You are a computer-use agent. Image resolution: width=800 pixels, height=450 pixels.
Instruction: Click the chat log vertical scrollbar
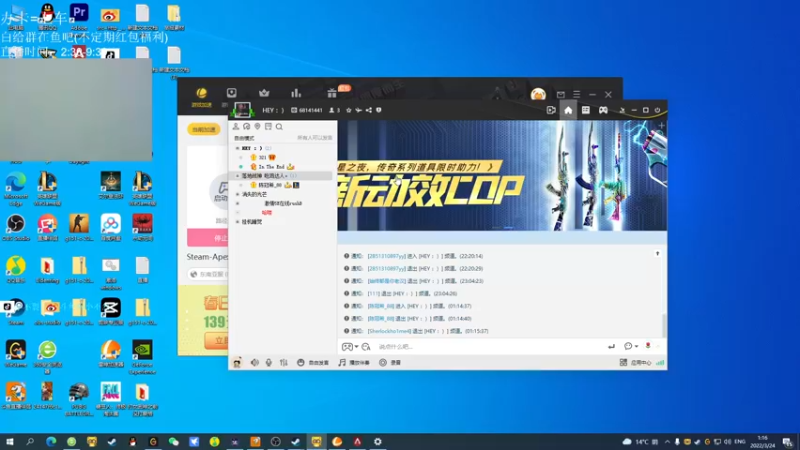pyautogui.click(x=664, y=324)
